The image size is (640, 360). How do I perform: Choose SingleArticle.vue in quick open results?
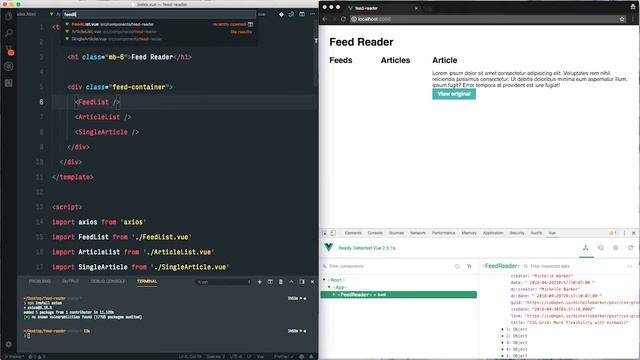(159, 39)
